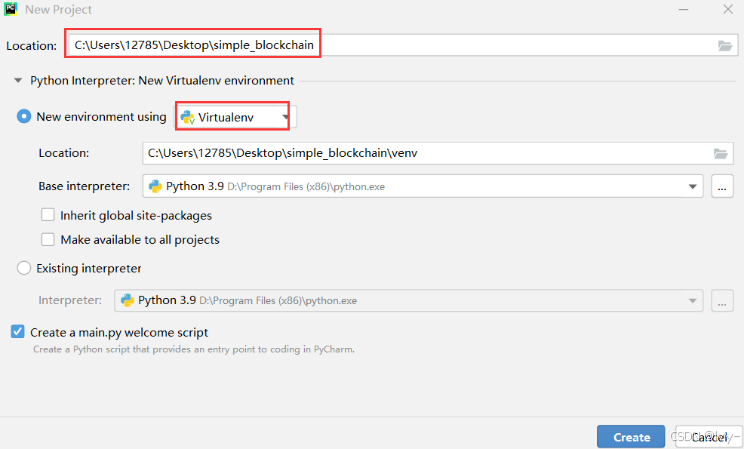Click the Create button

click(631, 437)
